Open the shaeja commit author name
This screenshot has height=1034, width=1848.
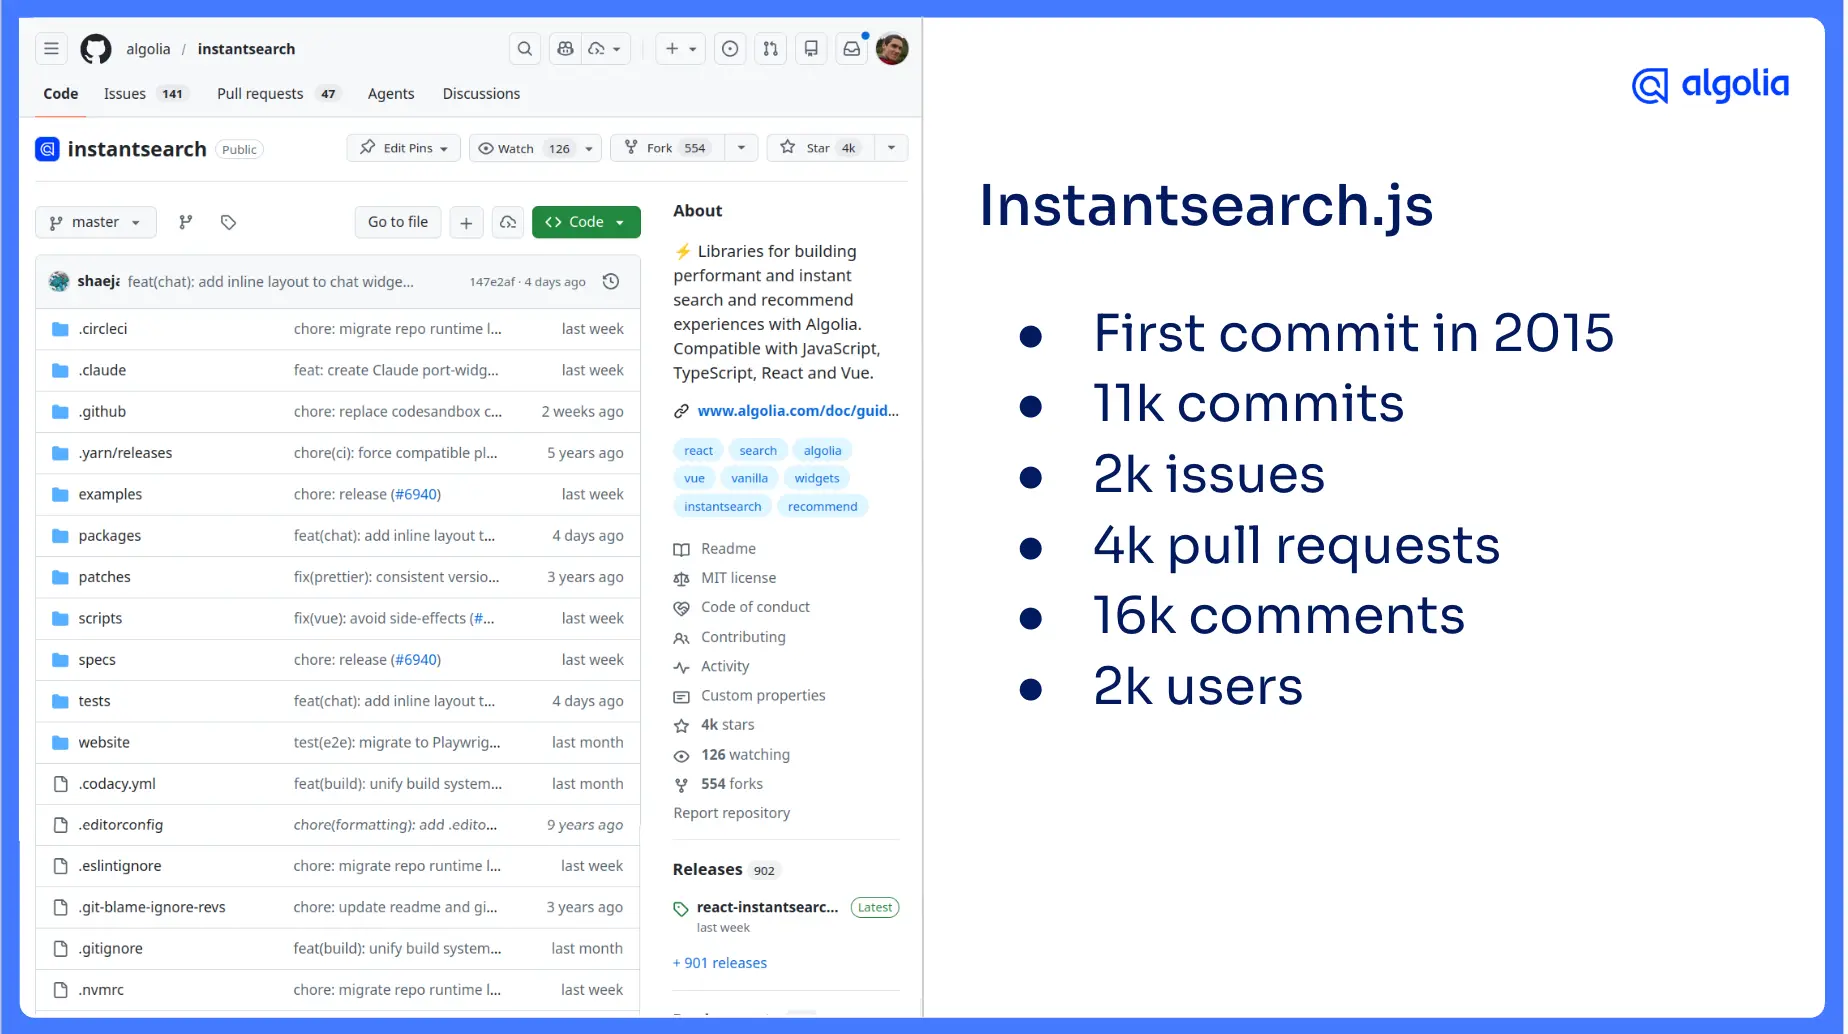[x=98, y=282]
